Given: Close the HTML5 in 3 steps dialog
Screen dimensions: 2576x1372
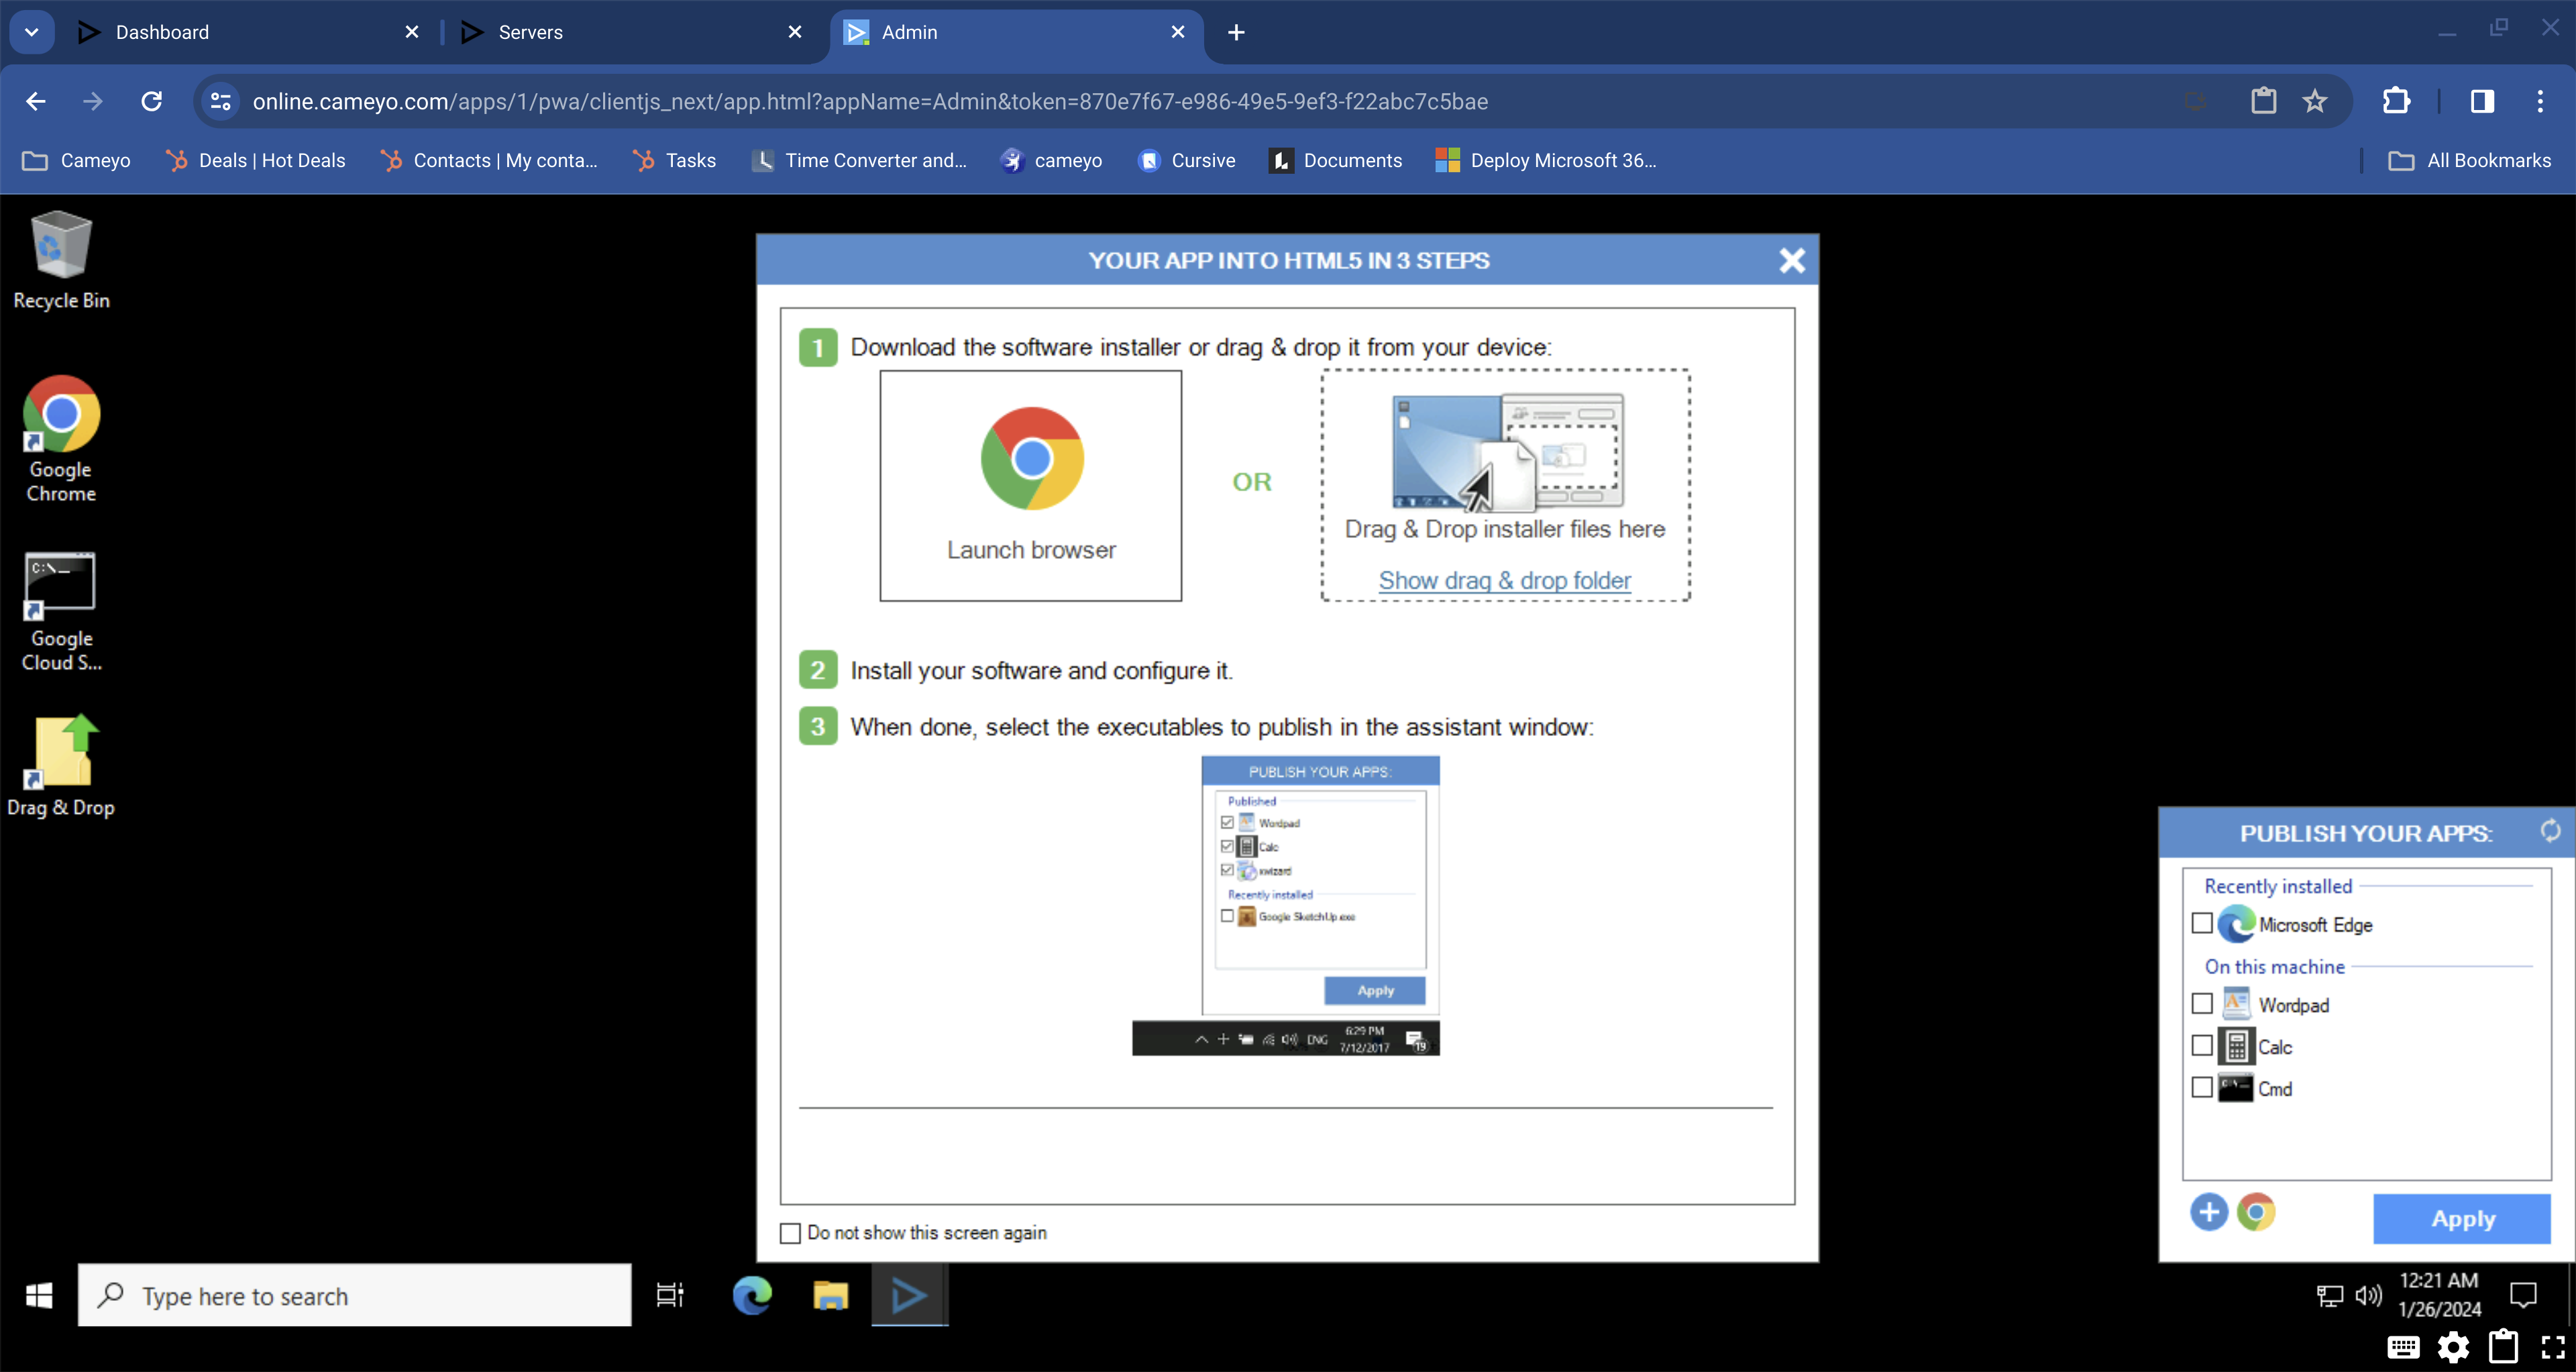Looking at the screenshot, I should (x=1792, y=261).
